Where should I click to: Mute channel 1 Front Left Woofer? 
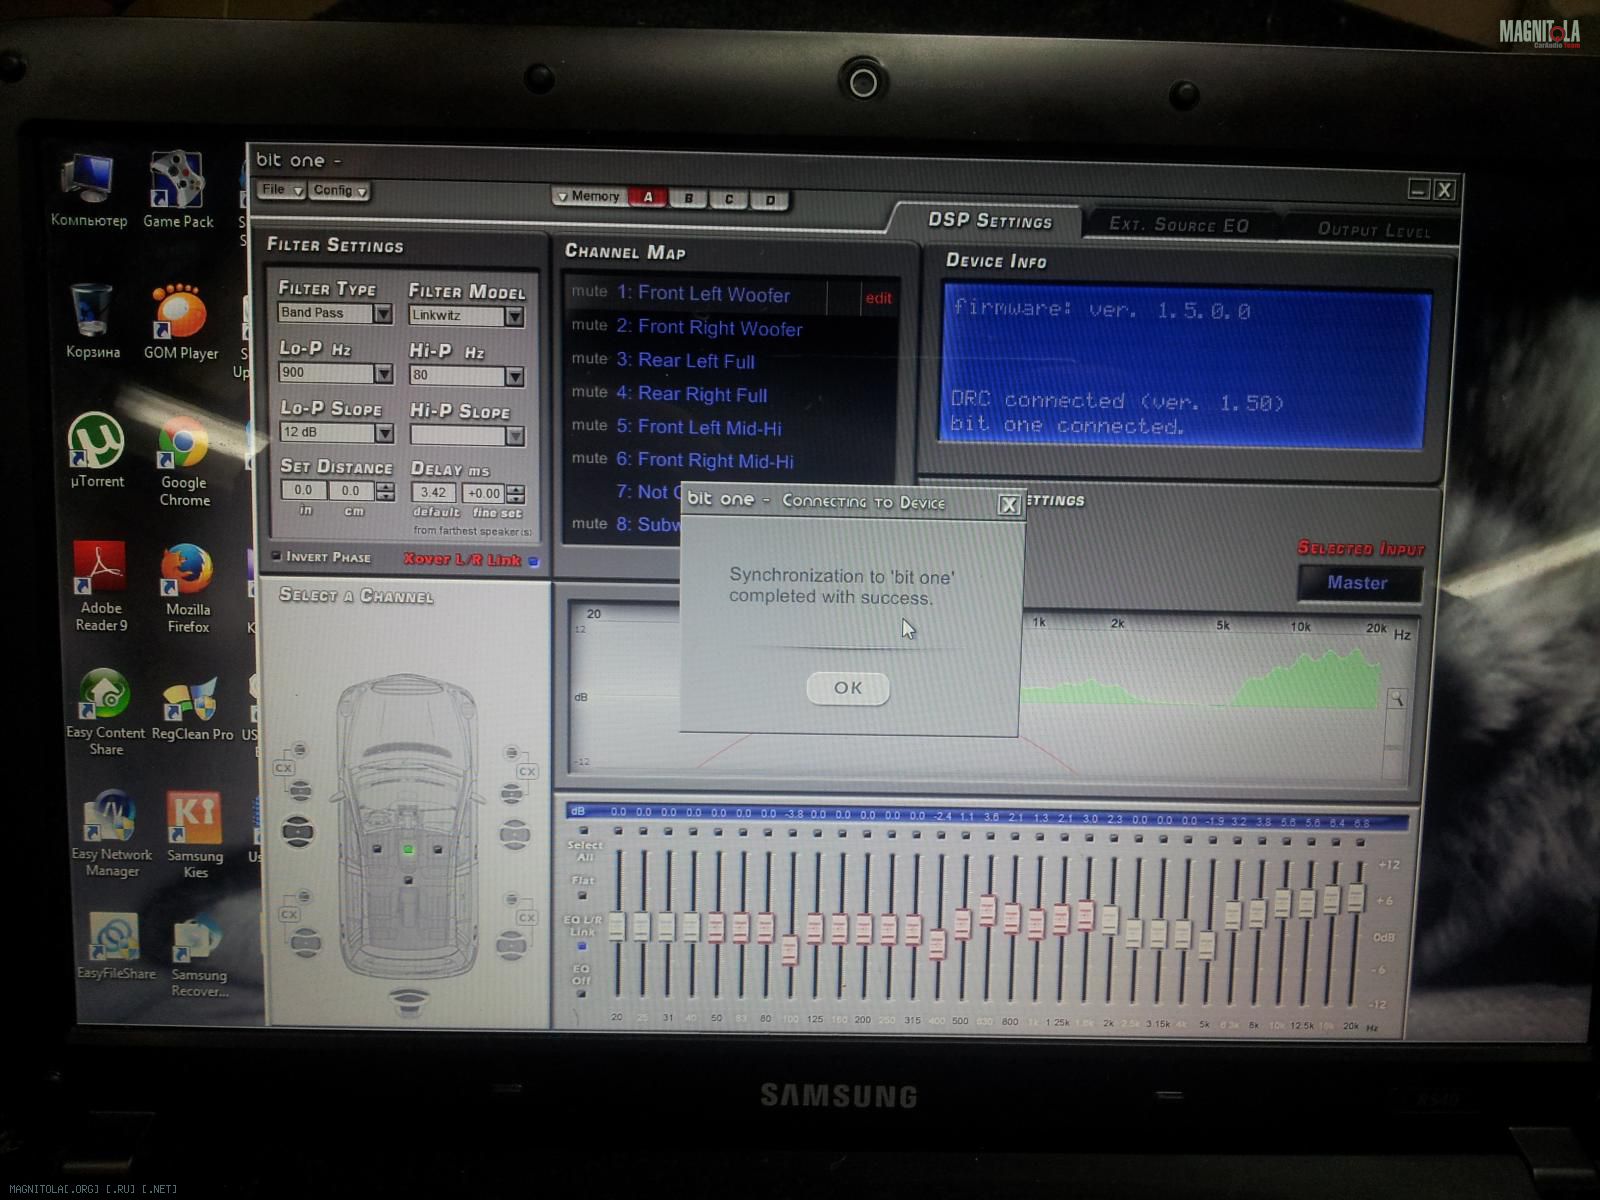point(589,291)
